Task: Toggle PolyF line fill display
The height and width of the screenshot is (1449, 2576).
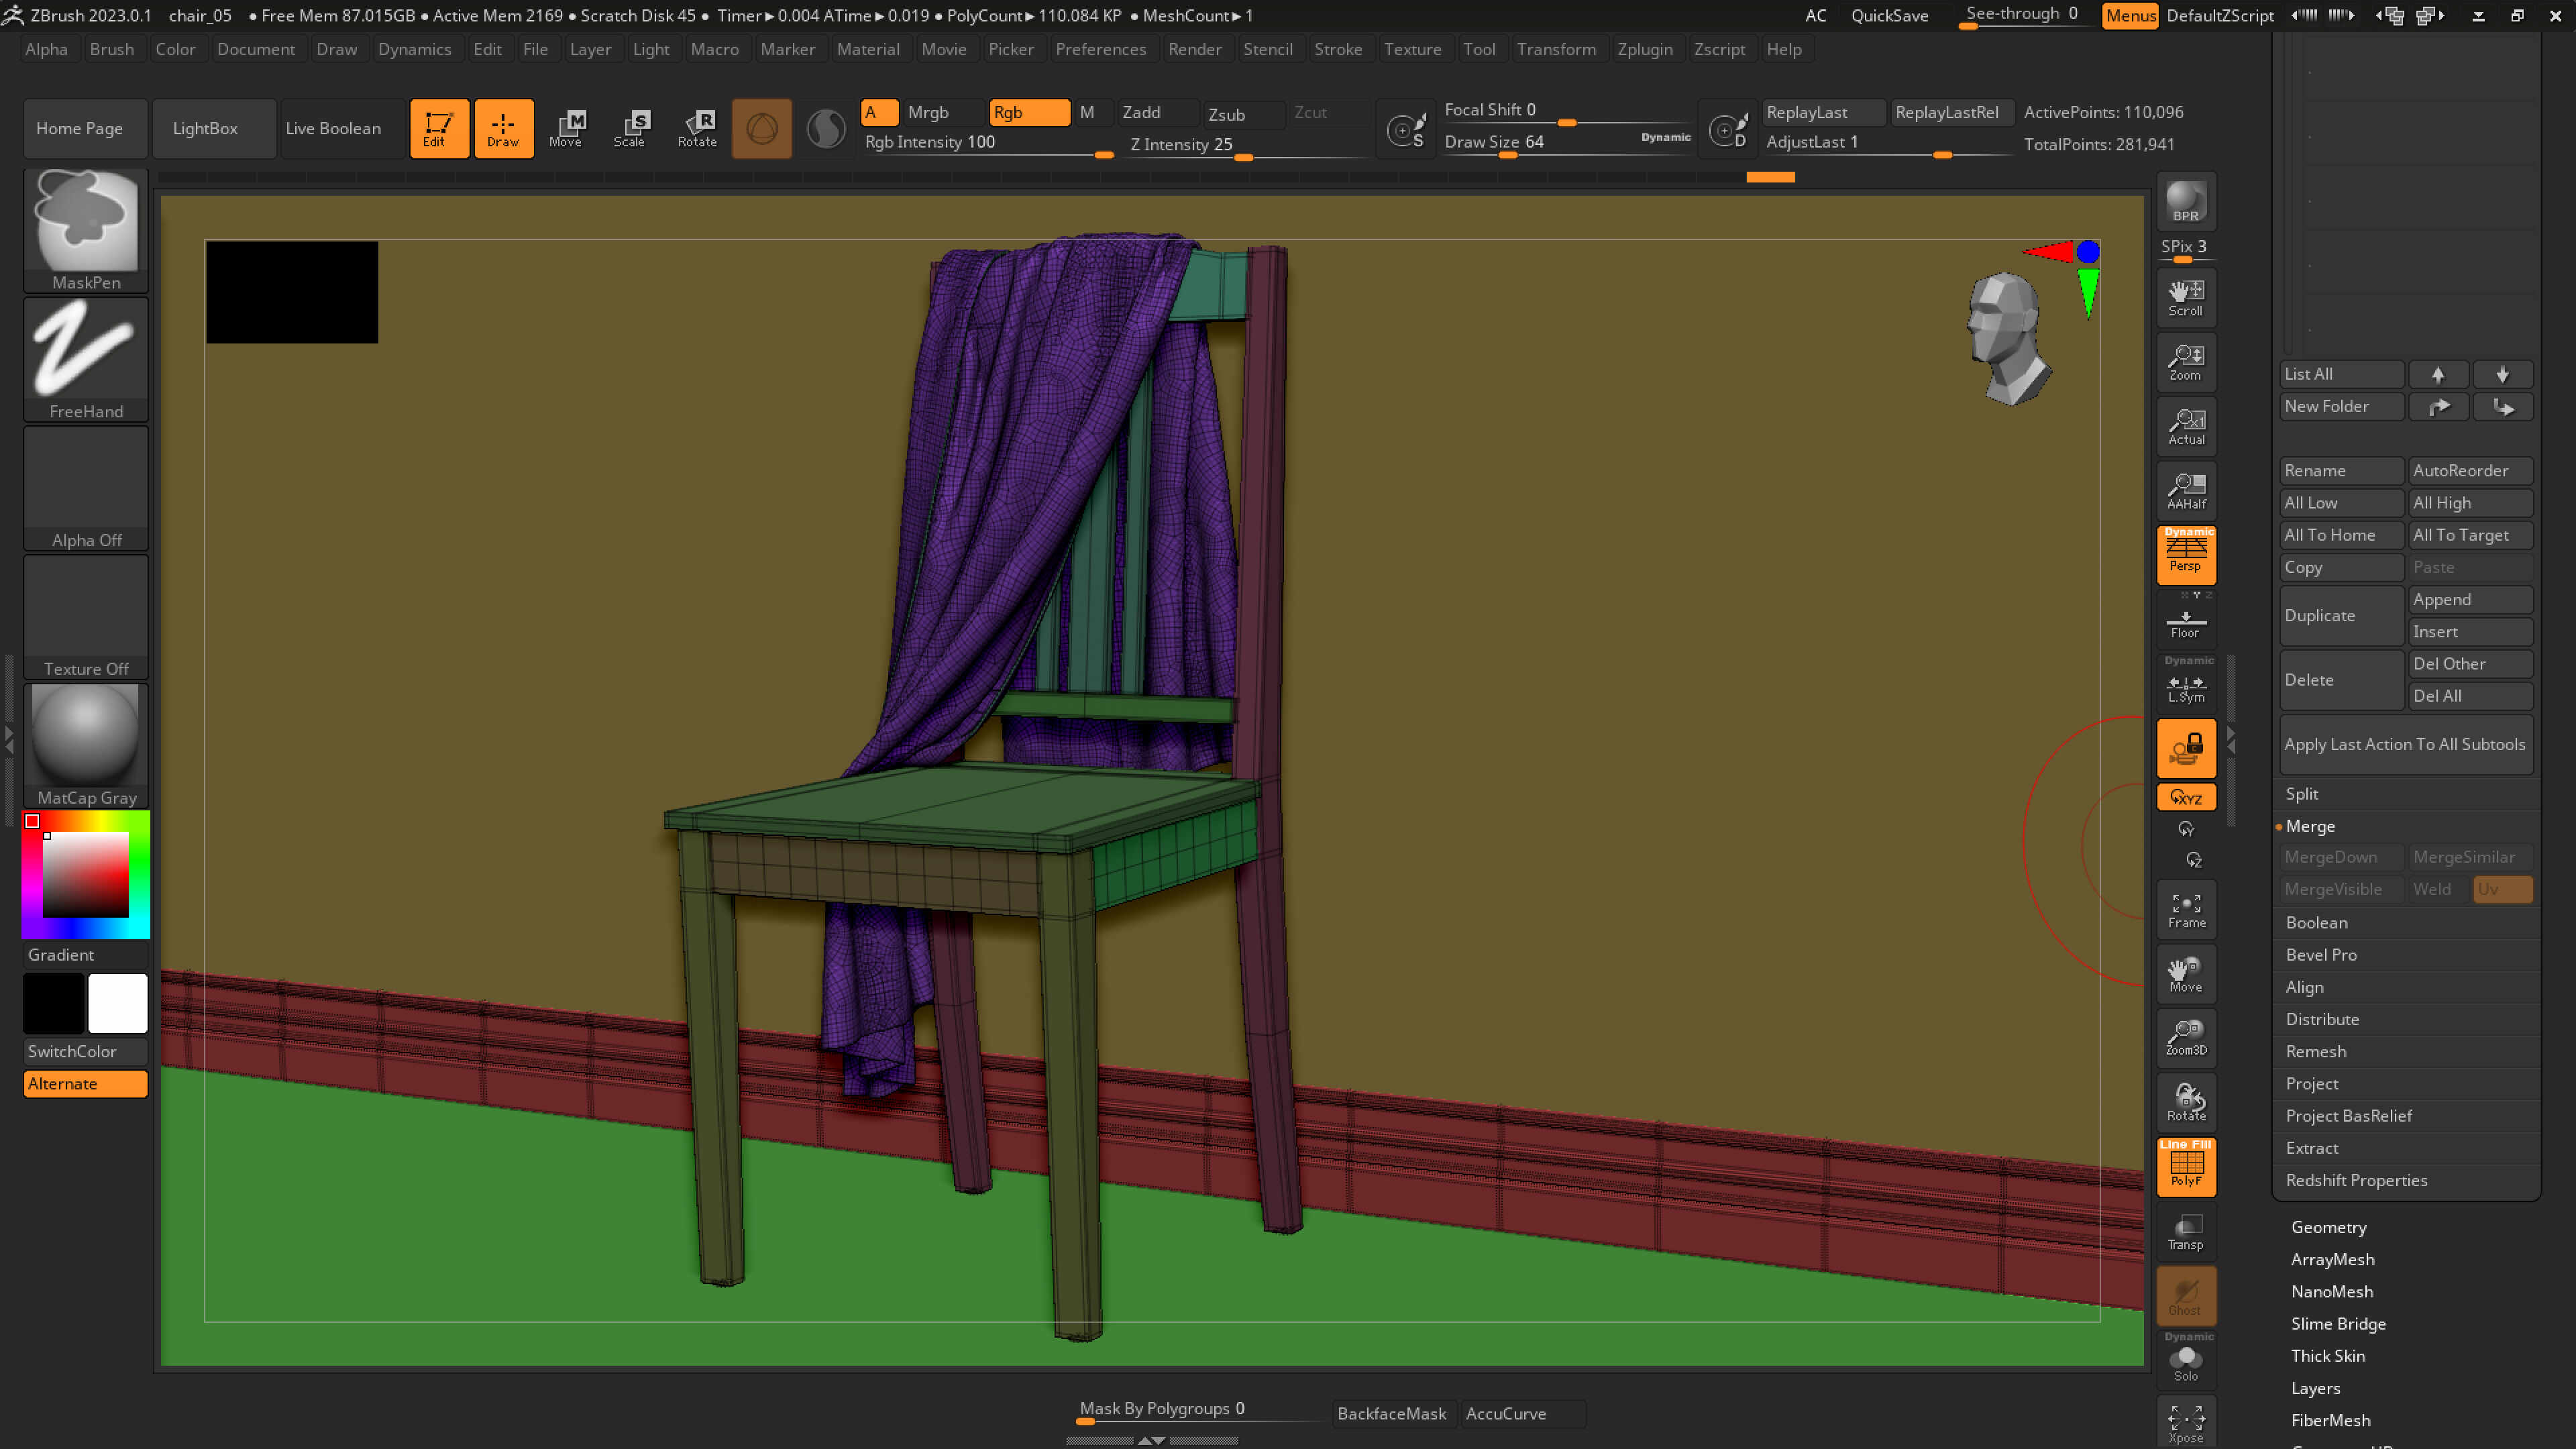Action: tap(2185, 1166)
